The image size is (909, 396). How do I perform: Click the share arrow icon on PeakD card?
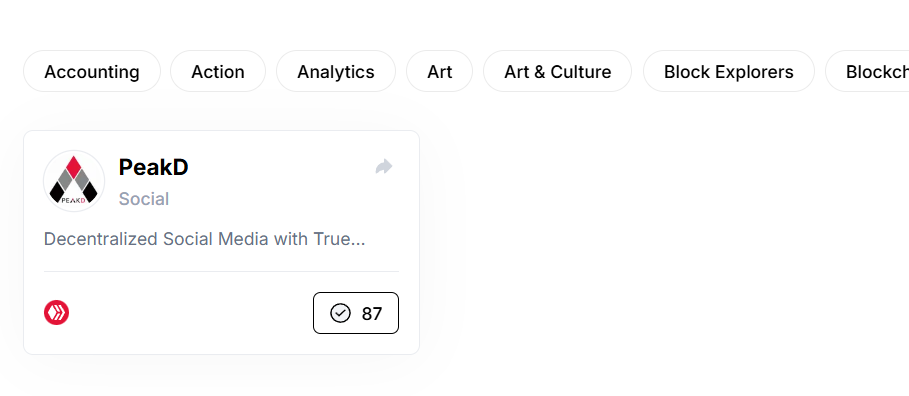[x=384, y=167]
